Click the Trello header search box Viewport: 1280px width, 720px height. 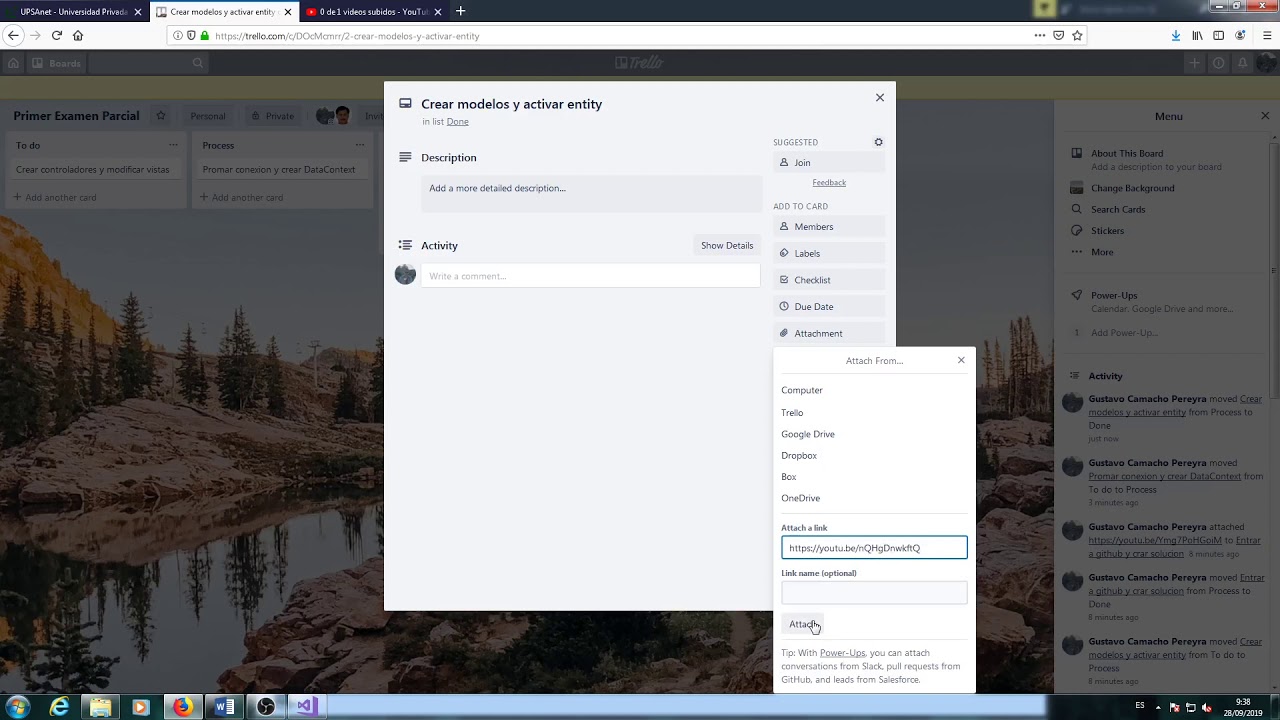150,63
